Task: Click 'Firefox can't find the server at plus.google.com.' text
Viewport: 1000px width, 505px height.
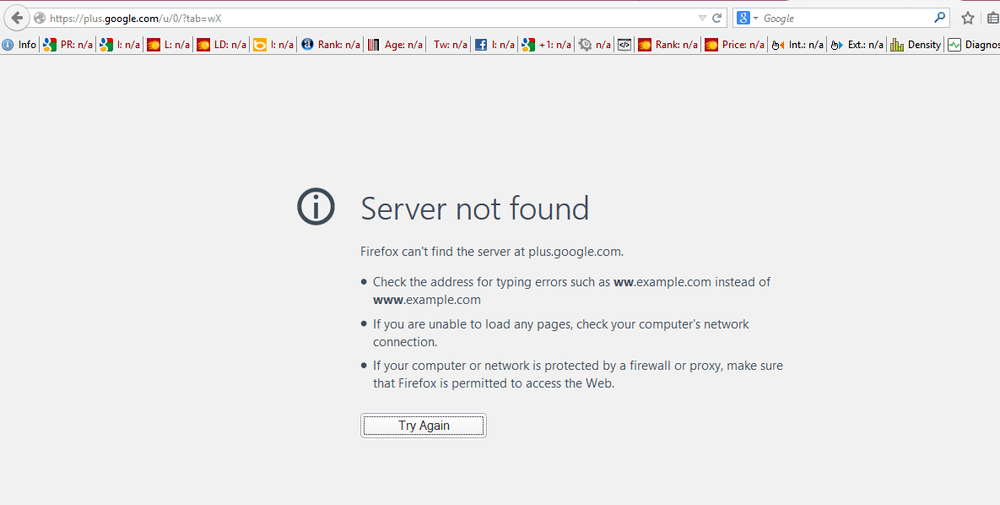Action: pos(492,251)
